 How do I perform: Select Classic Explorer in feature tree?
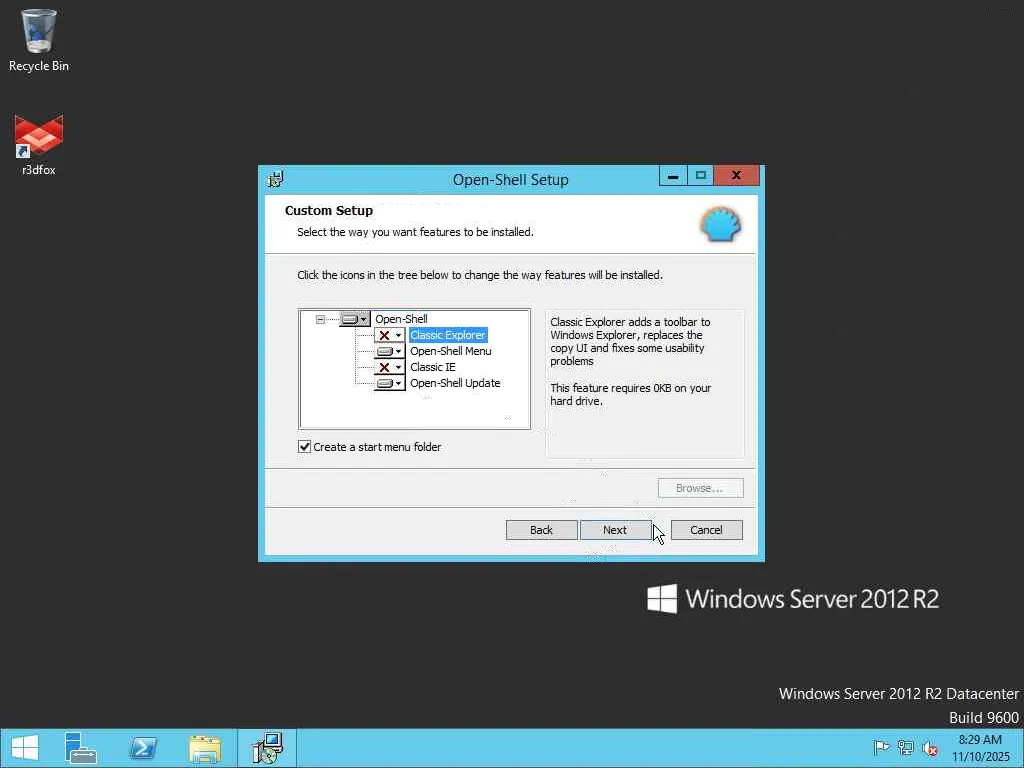(x=448, y=335)
